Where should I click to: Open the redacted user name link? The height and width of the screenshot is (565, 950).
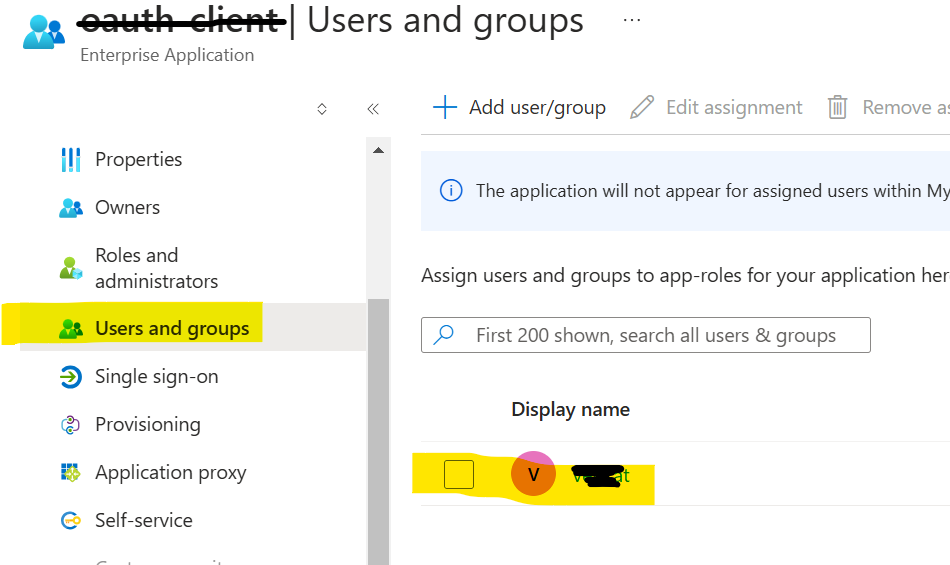pos(601,476)
